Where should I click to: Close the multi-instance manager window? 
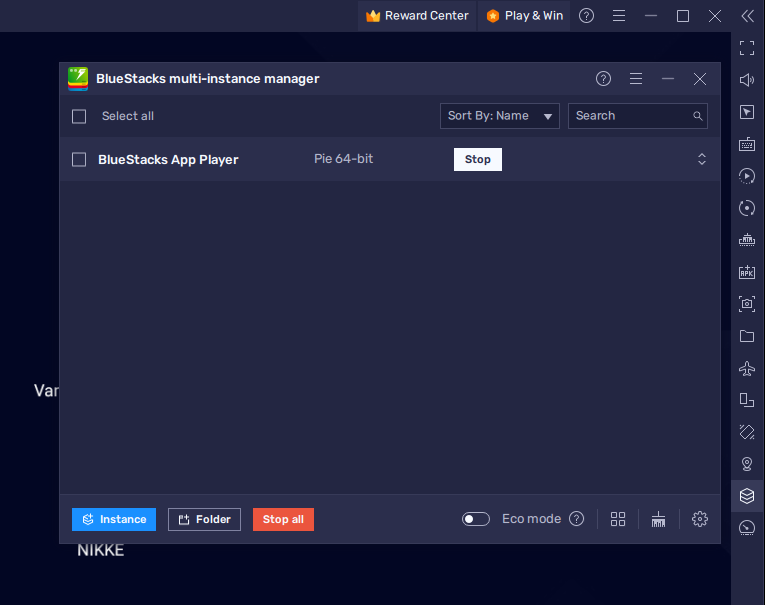click(x=700, y=79)
